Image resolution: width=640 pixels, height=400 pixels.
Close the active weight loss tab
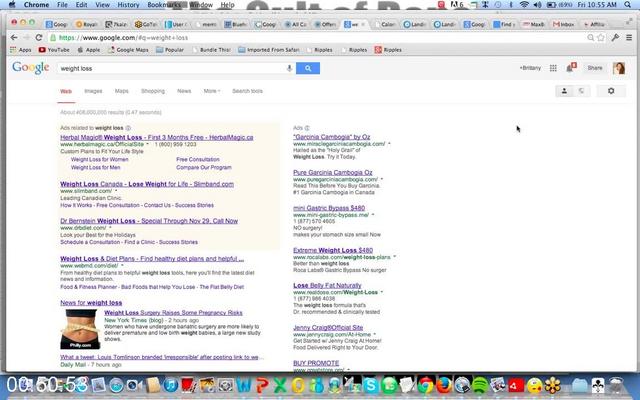(363, 24)
